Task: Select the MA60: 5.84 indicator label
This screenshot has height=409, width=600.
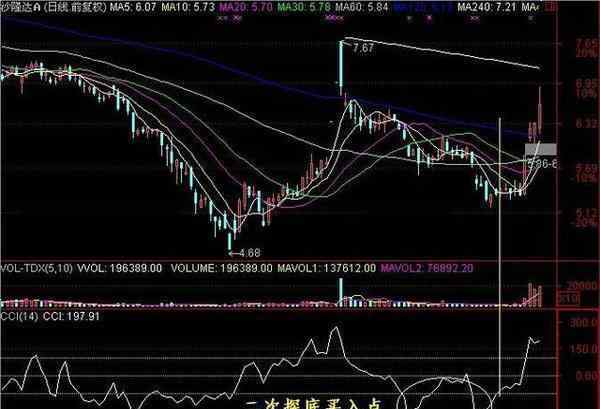Action: [x=362, y=7]
